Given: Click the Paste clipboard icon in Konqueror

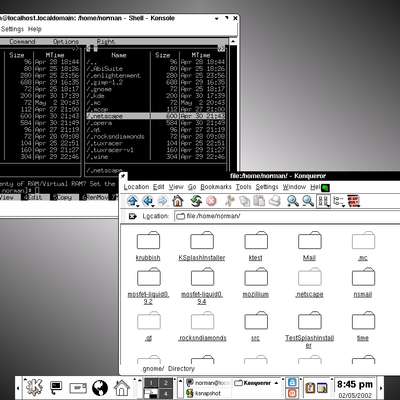Looking at the screenshot, I should click(259, 201).
